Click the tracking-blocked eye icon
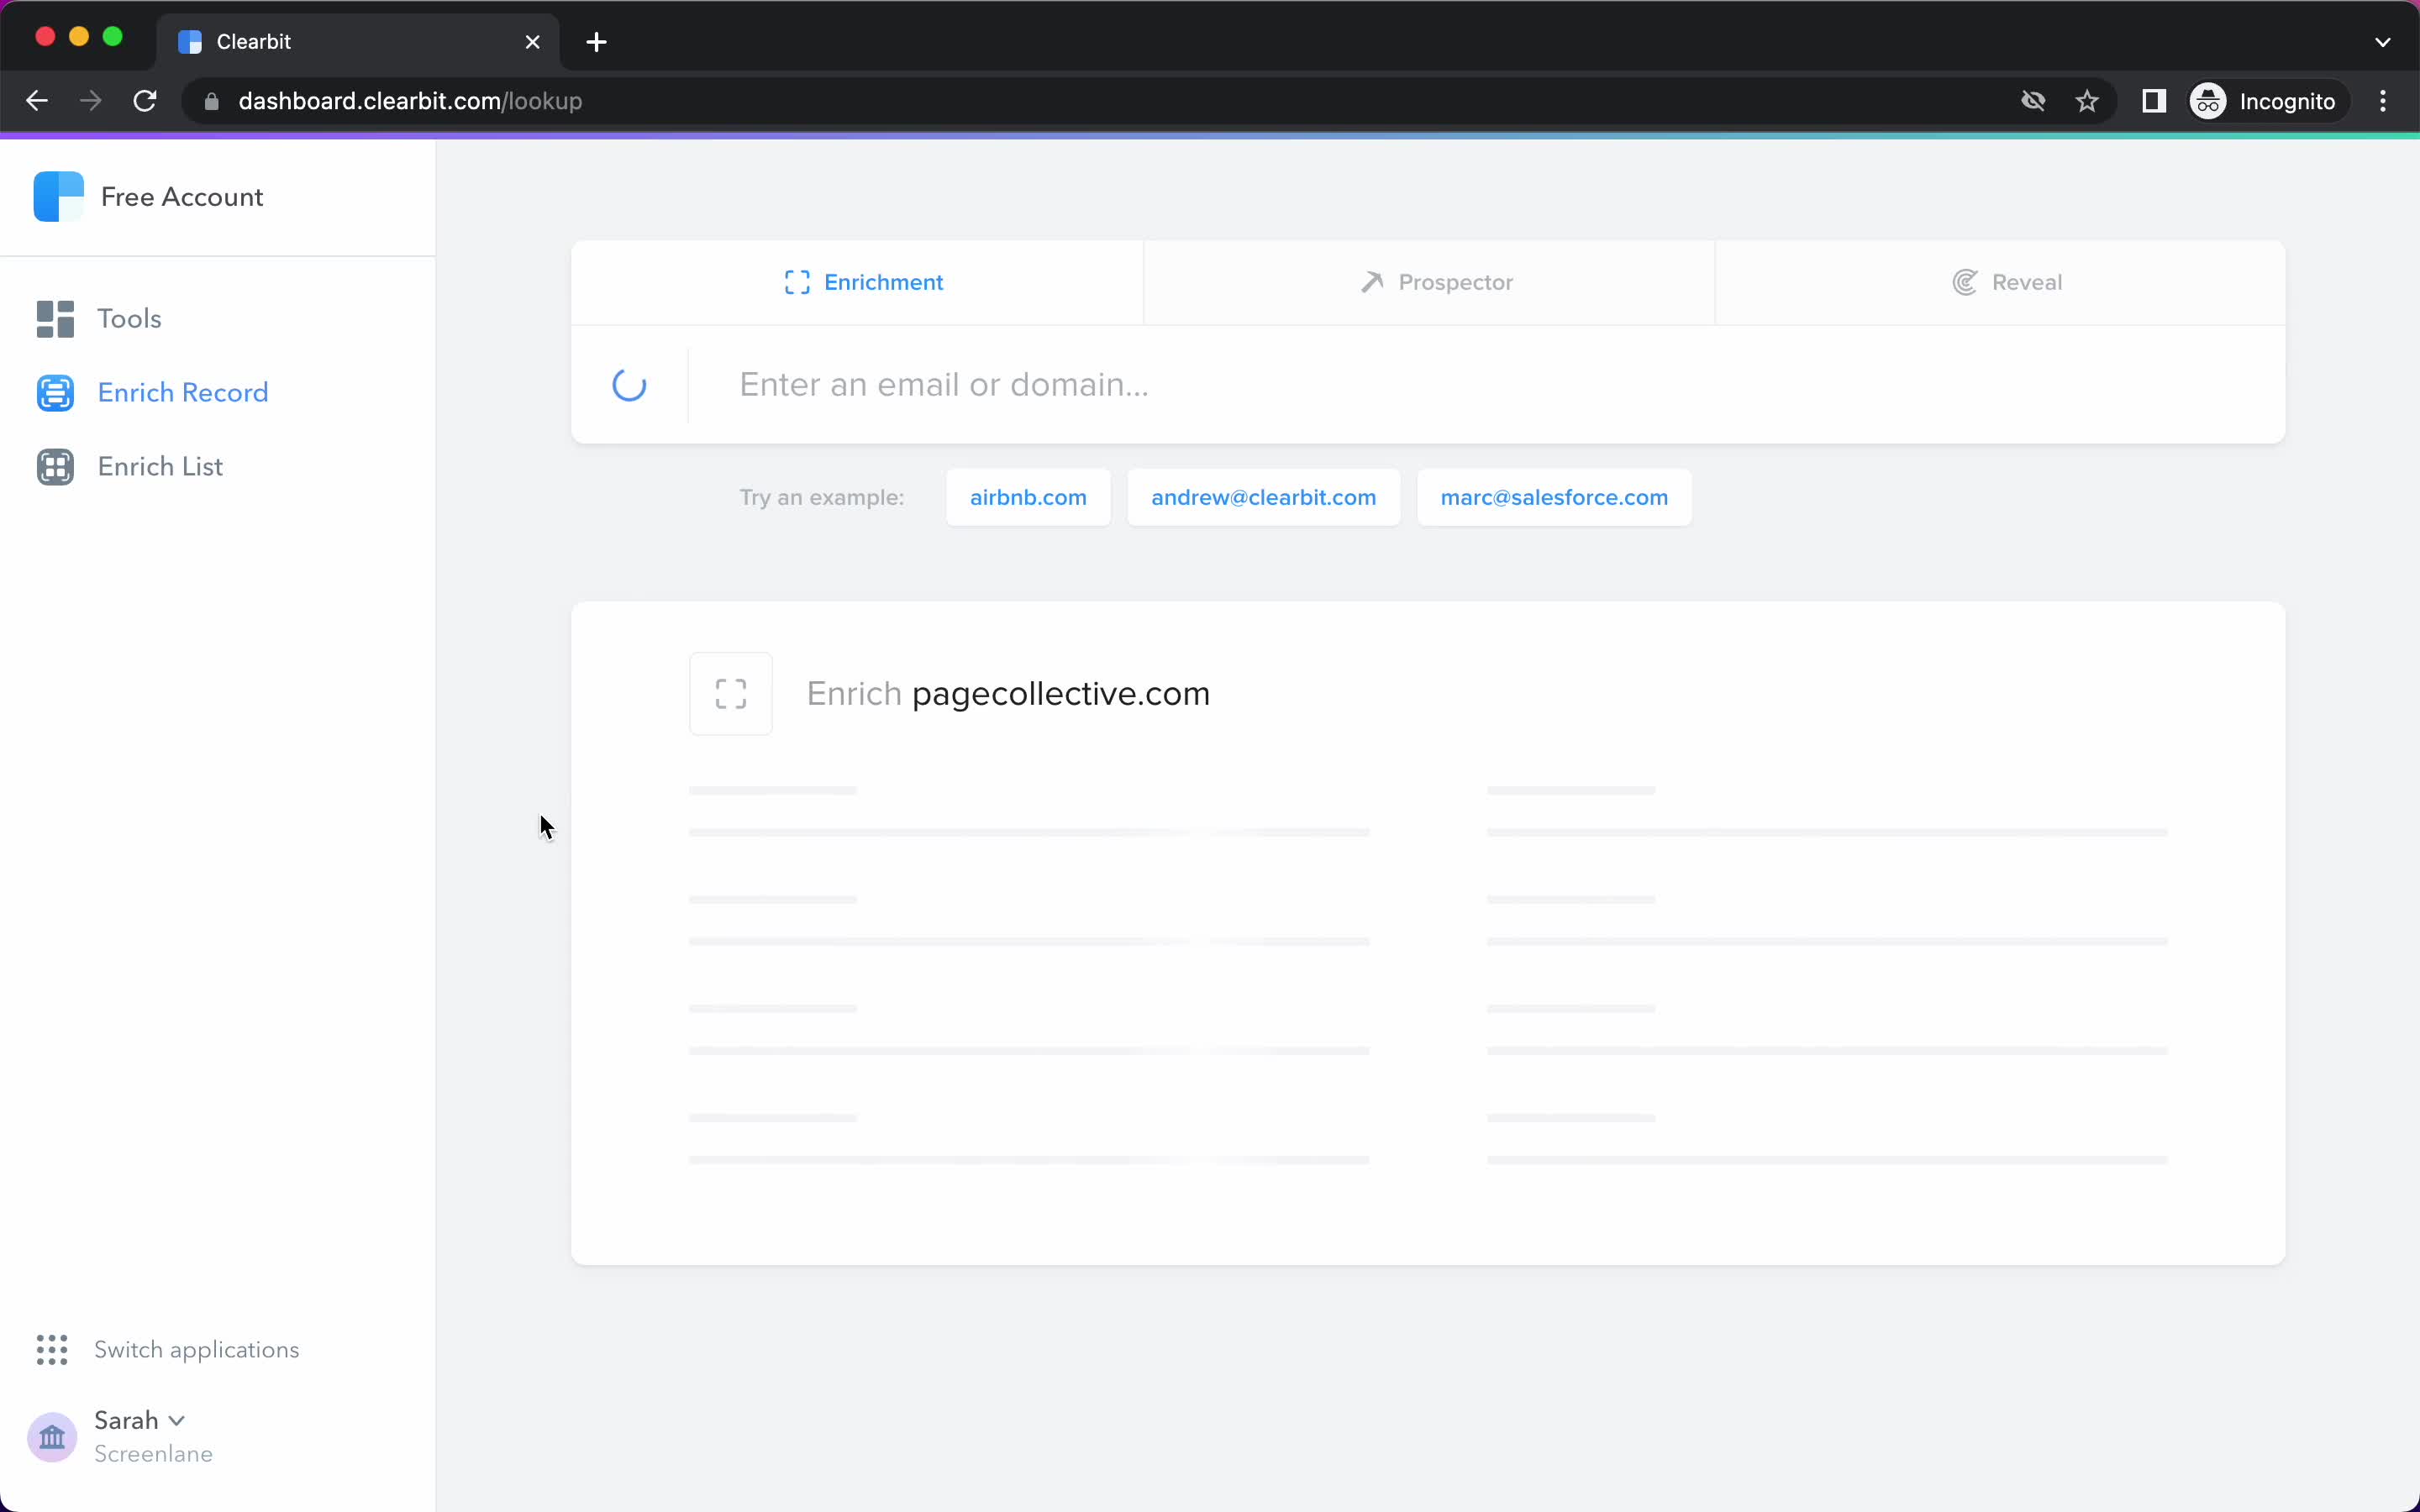This screenshot has height=1512, width=2420. (2033, 101)
